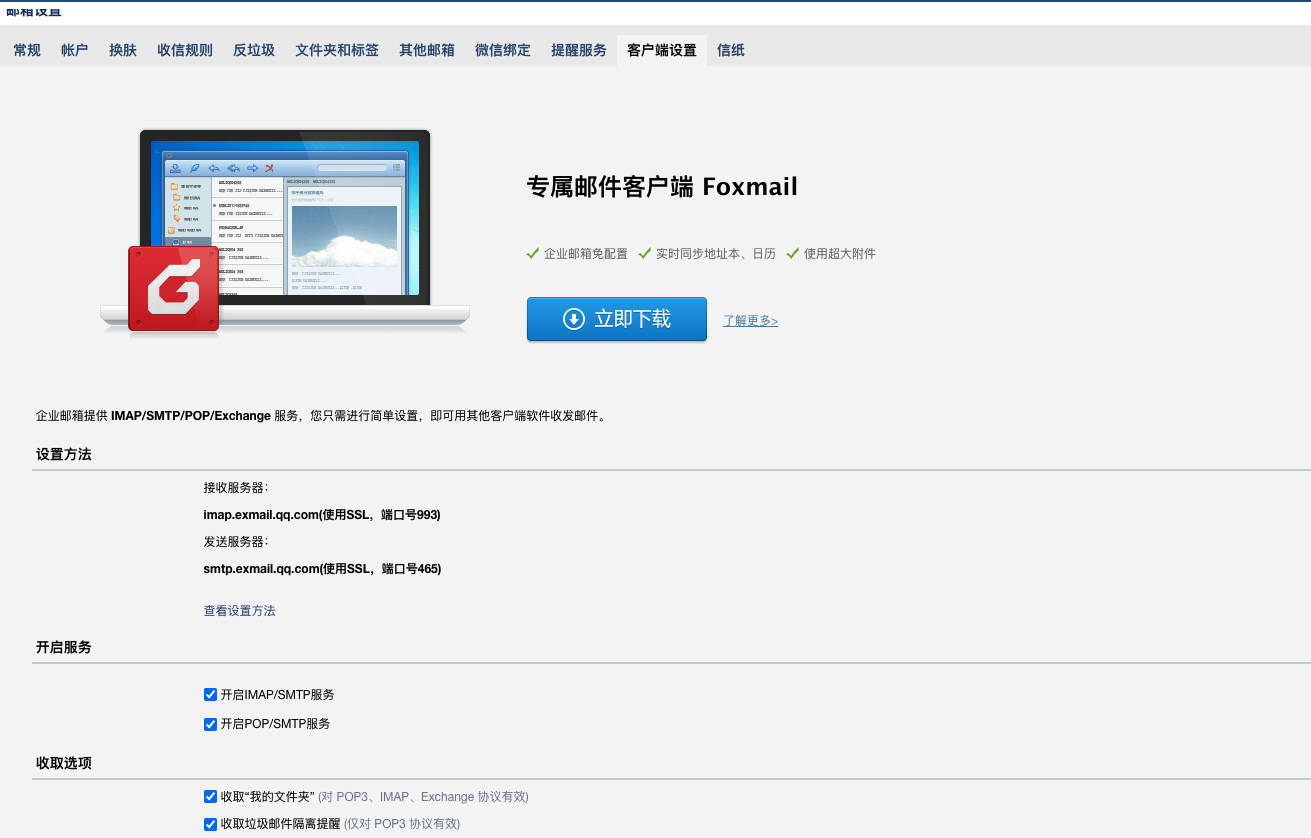Click the imap.exmail.qq.com server text
The image size is (1311, 838).
(322, 515)
